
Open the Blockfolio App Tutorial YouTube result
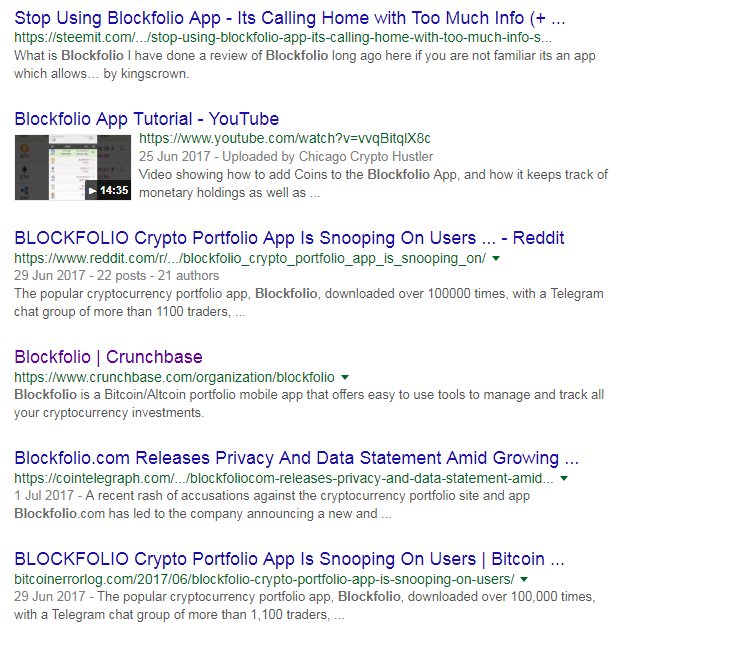point(147,119)
